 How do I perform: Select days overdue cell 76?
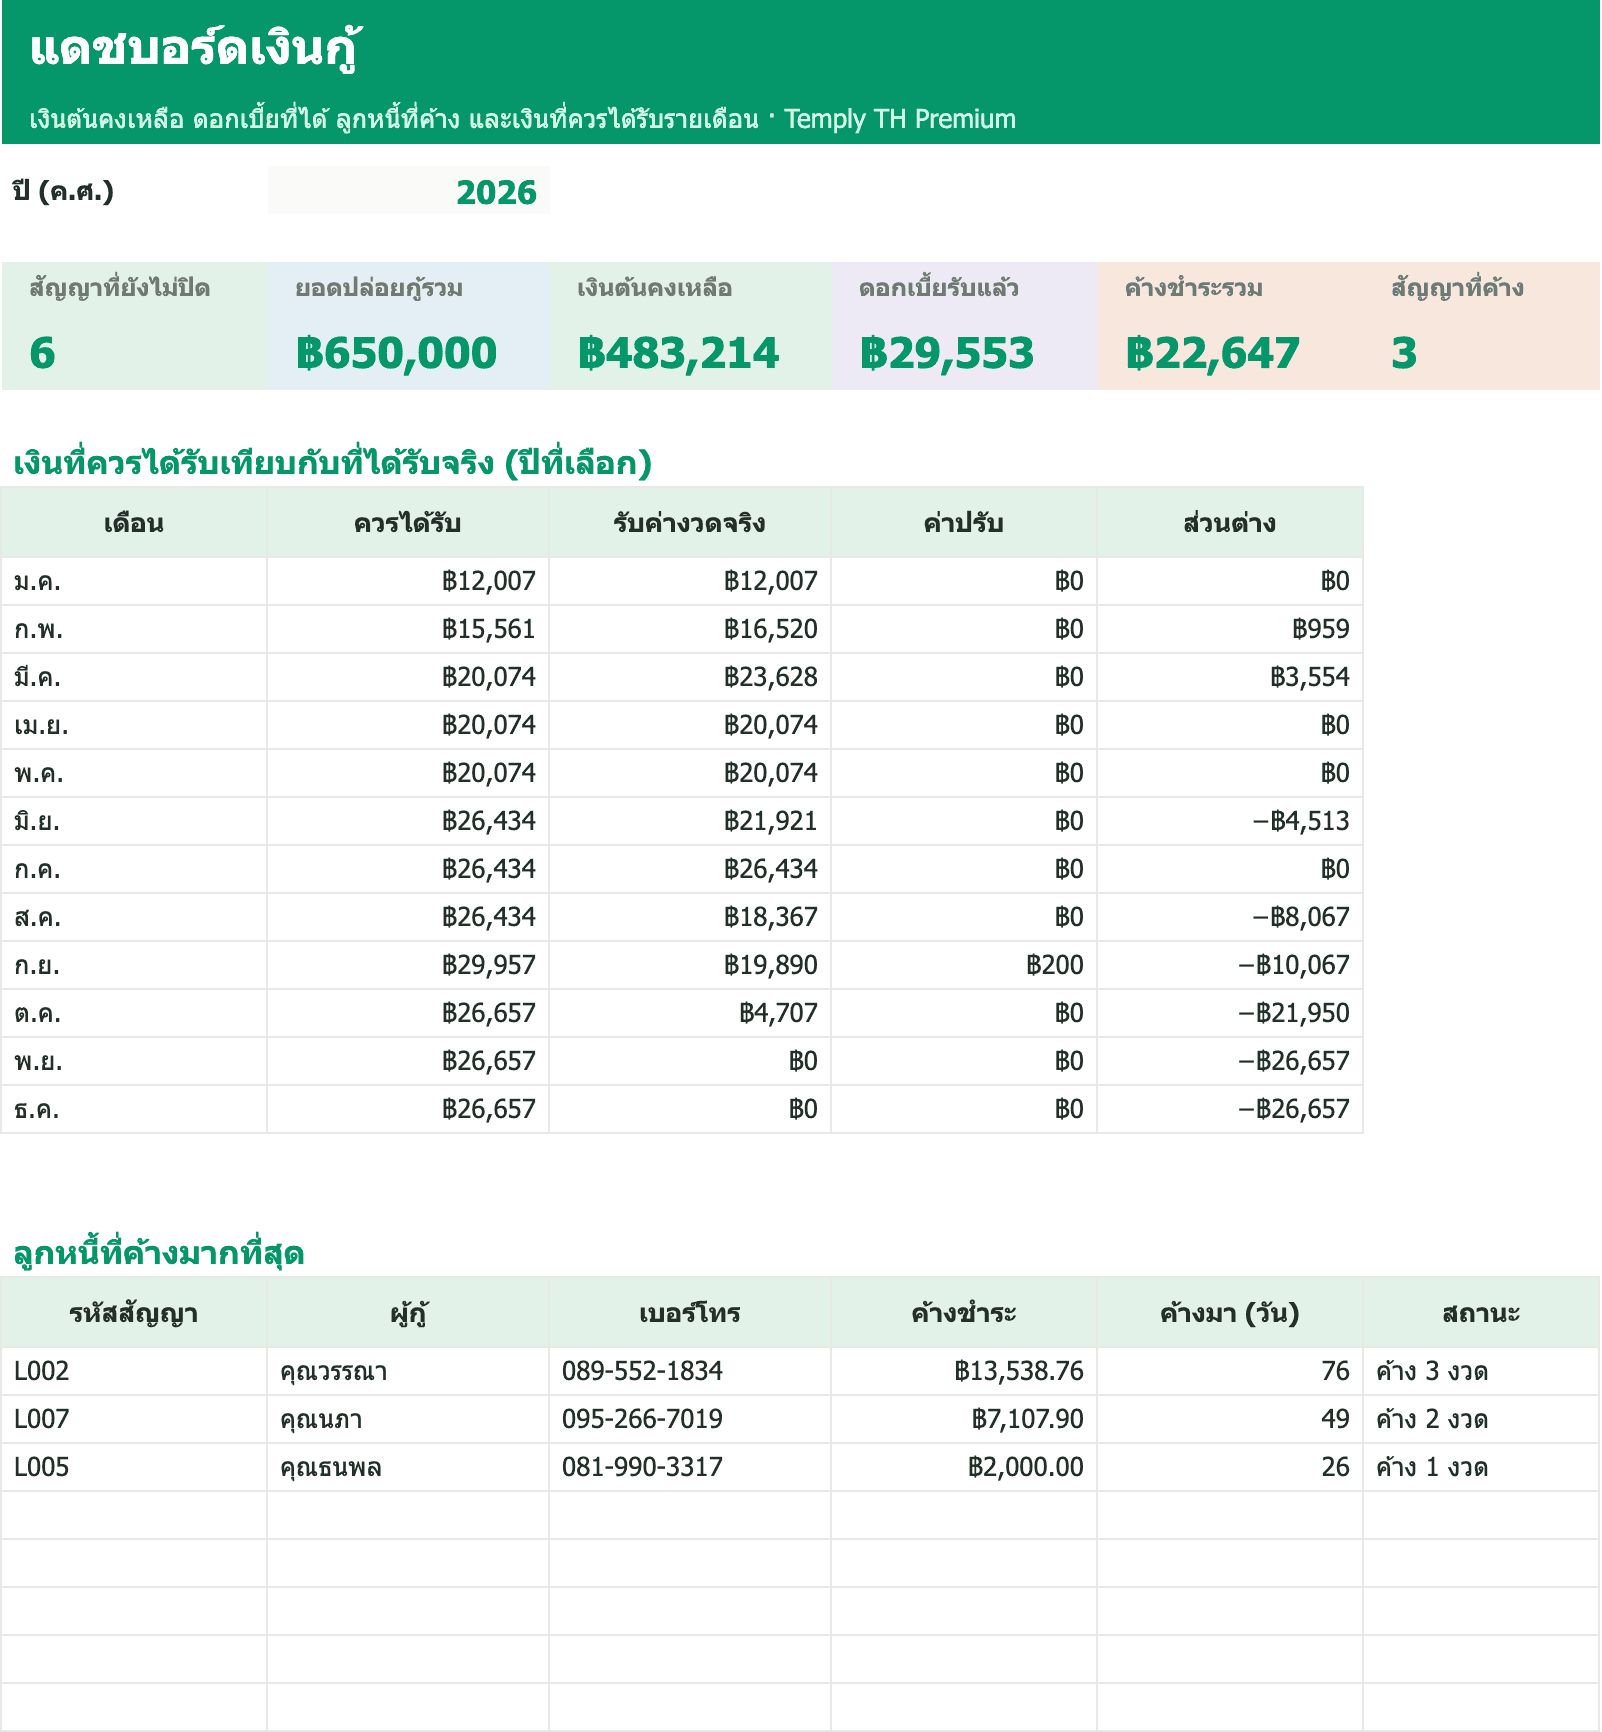point(1230,1371)
